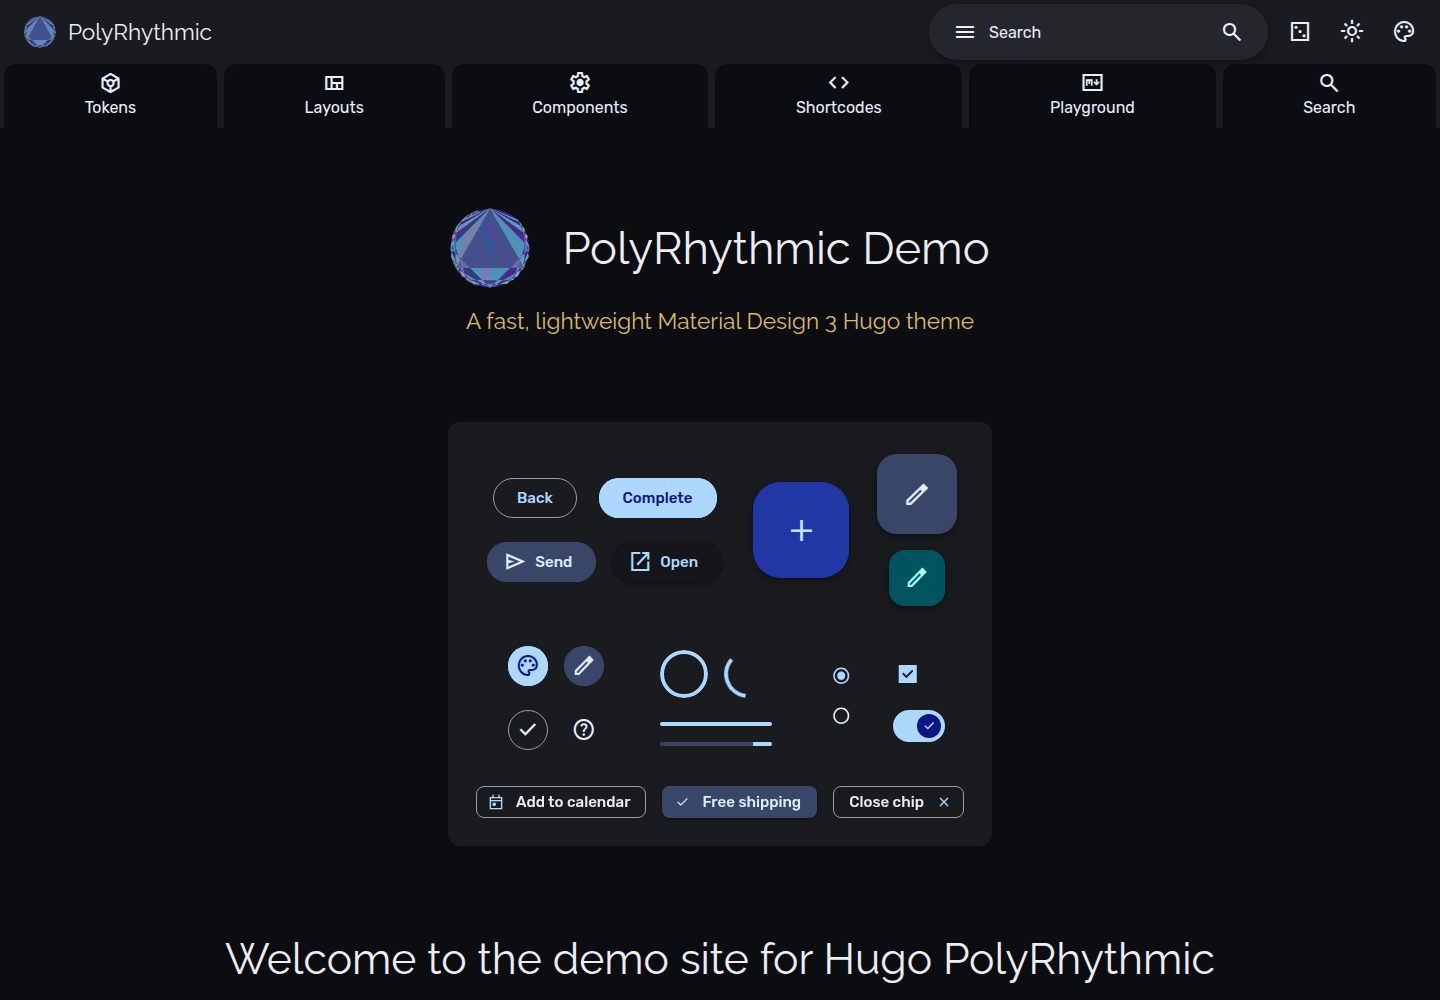Toggle the Free shipping filter chip
Viewport: 1440px width, 1000px height.
[x=739, y=802]
